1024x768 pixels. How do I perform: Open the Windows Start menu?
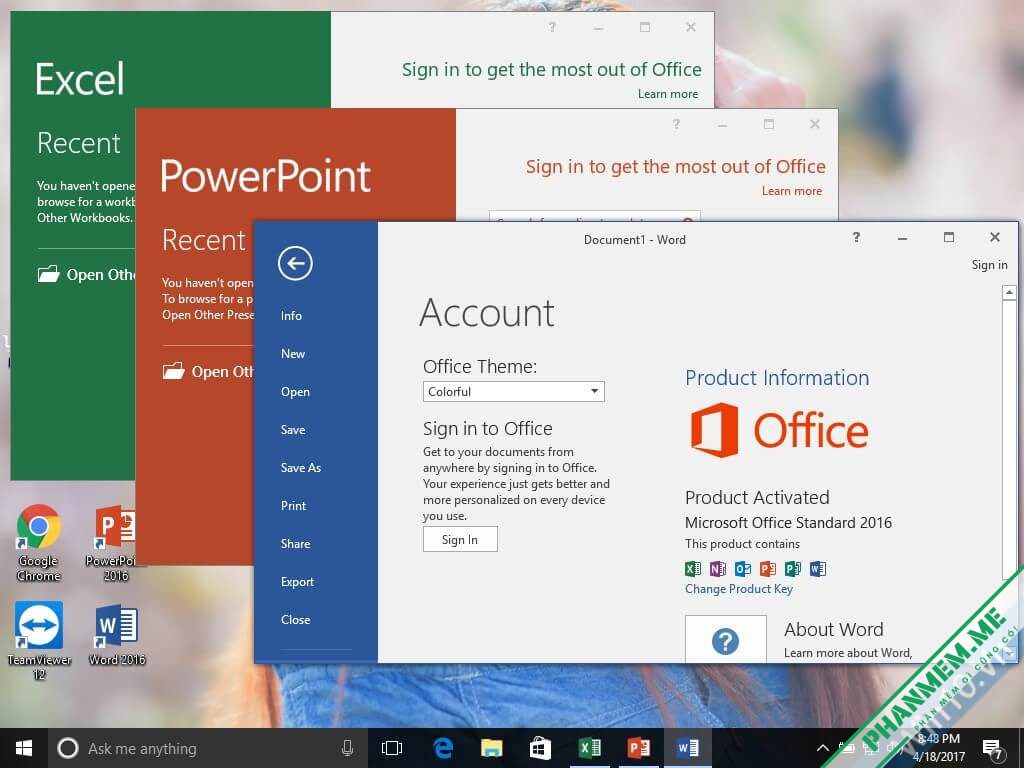click(x=24, y=748)
